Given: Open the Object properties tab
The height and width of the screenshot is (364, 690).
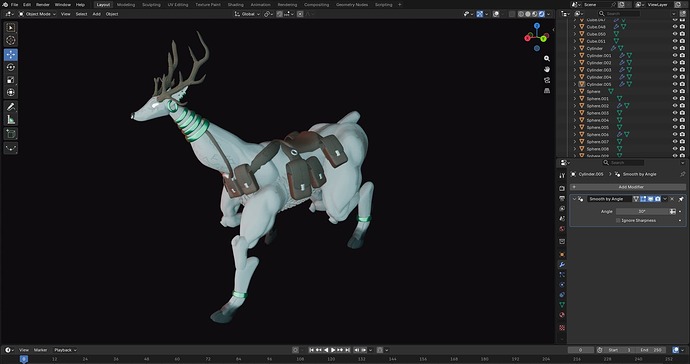Looking at the screenshot, I should click(562, 254).
